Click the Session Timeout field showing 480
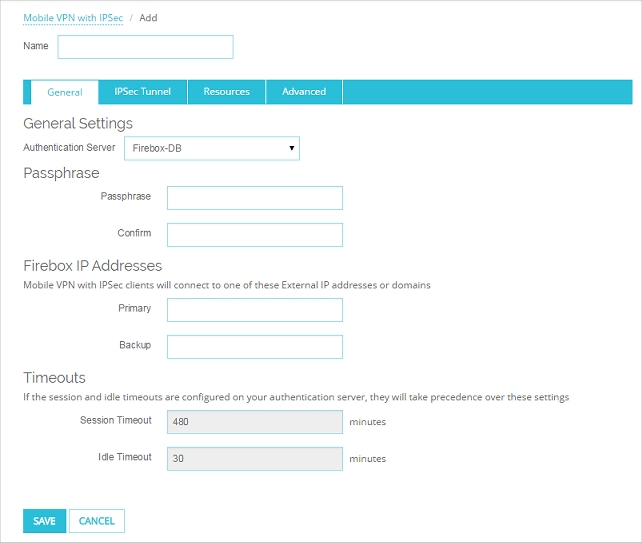The width and height of the screenshot is (642, 543). 255,422
